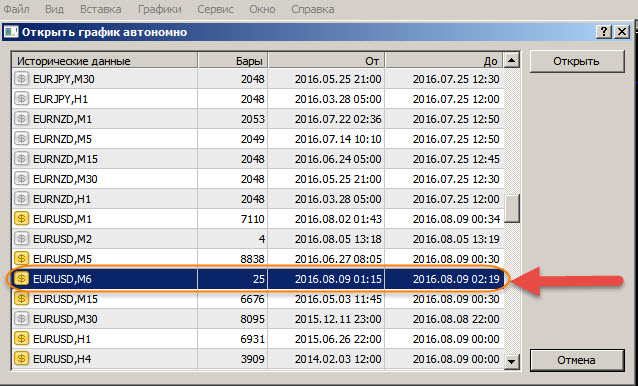638x386 pixels.
Task: Open the Сервис menu
Action: pyautogui.click(x=215, y=9)
